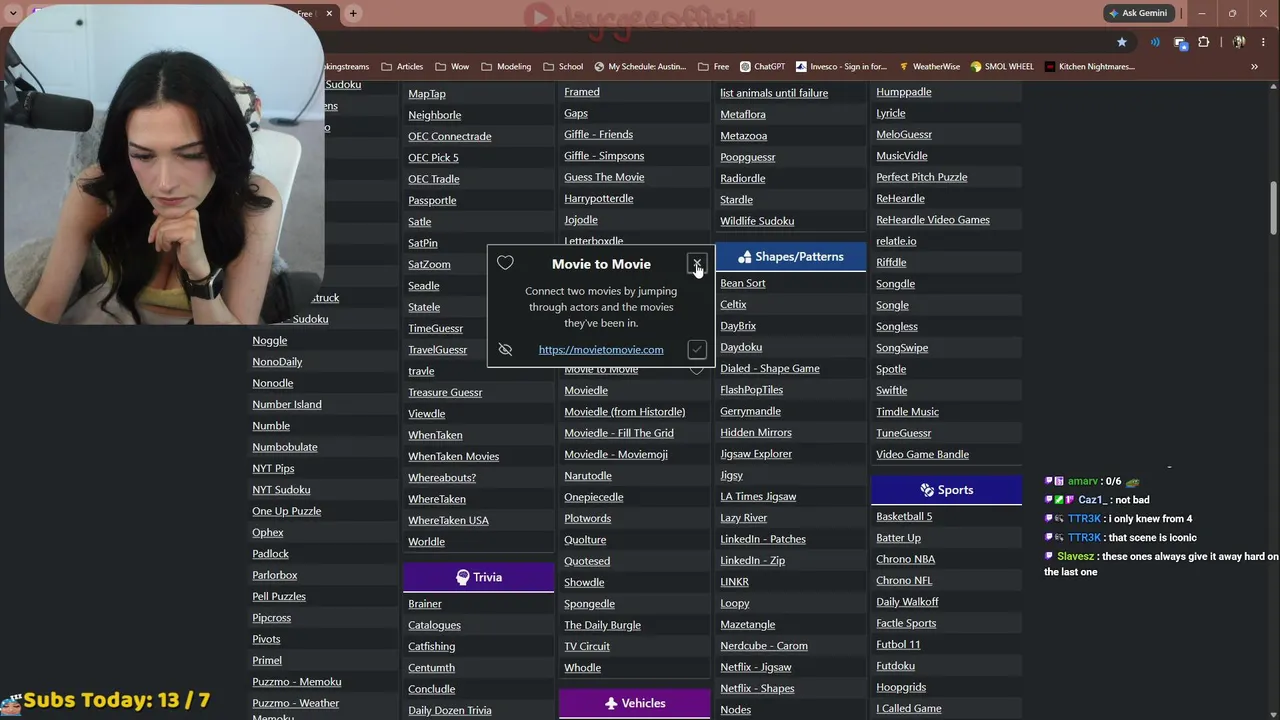Click the page vertical scrollbar
Image resolution: width=1280 pixels, height=720 pixels.
(x=1273, y=208)
